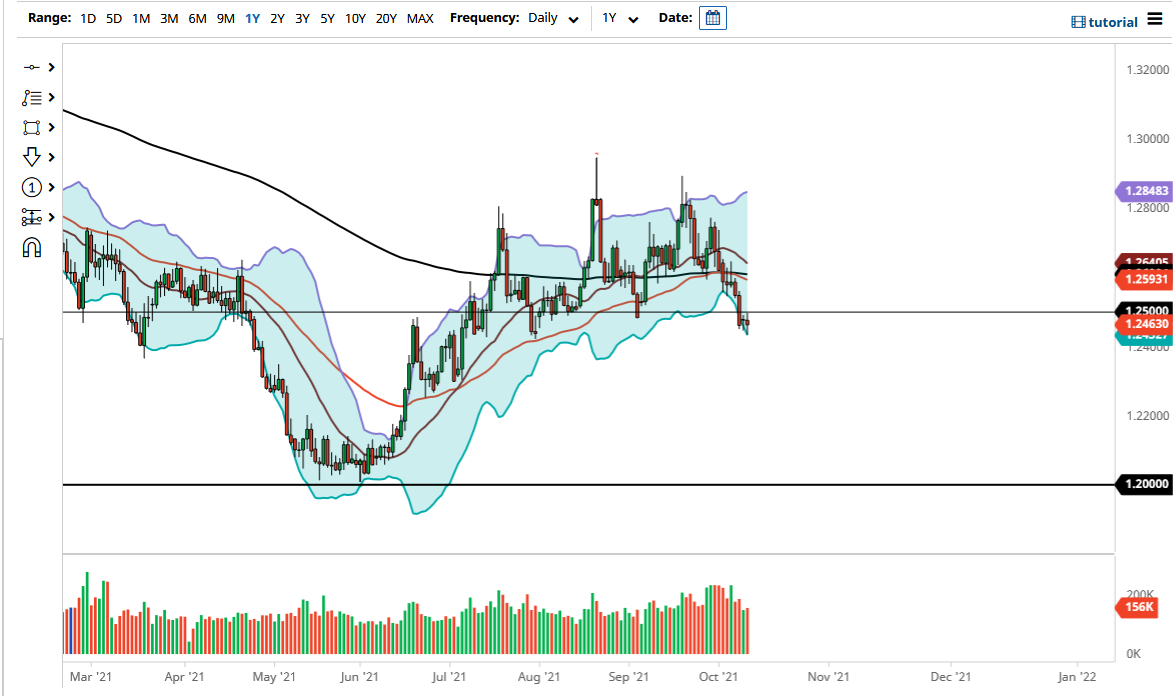This screenshot has width=1175, height=696.
Task: Click the purple 1.28483 price badge
Action: click(x=1143, y=190)
